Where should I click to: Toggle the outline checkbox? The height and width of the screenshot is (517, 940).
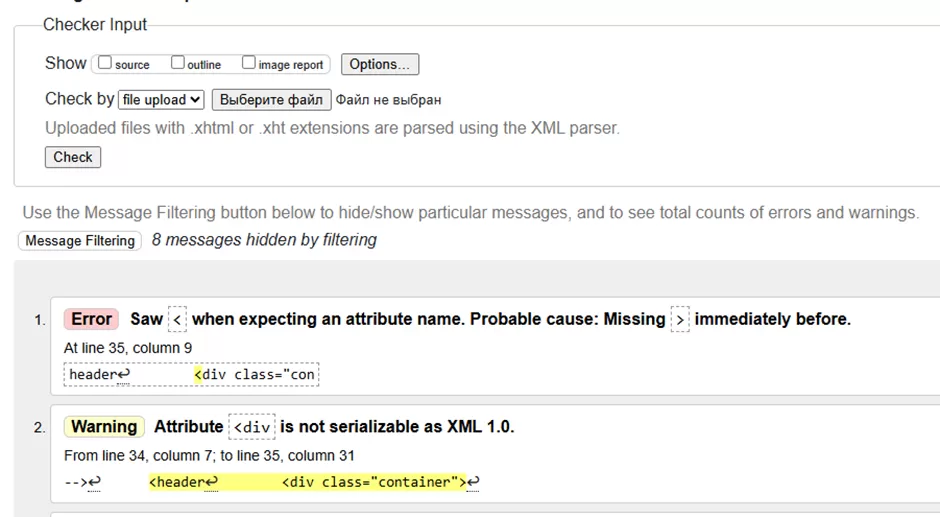(178, 64)
